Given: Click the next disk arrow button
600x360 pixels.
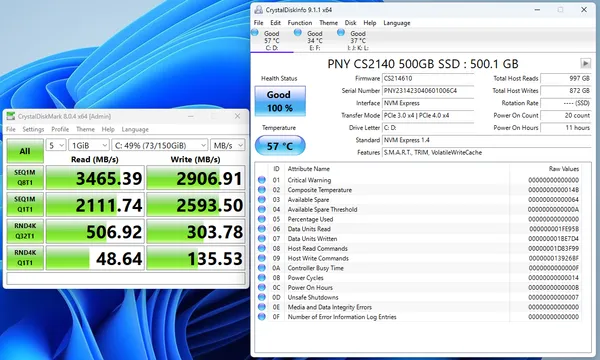Looking at the screenshot, I should point(585,64).
